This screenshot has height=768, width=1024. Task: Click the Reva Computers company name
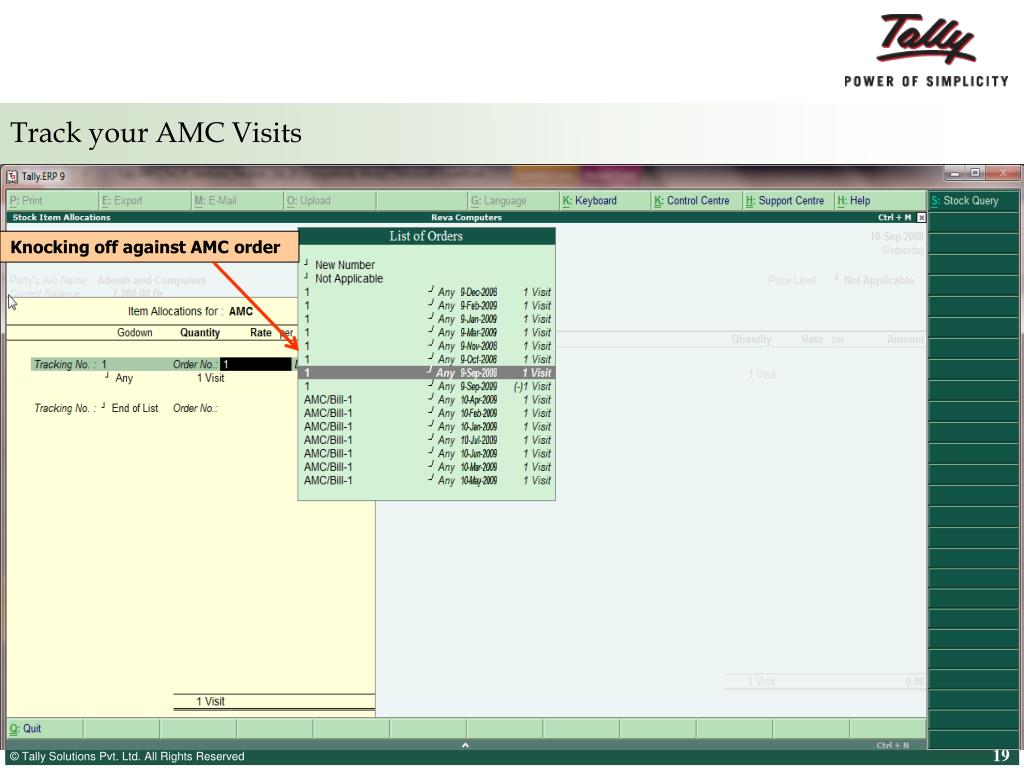(x=466, y=217)
